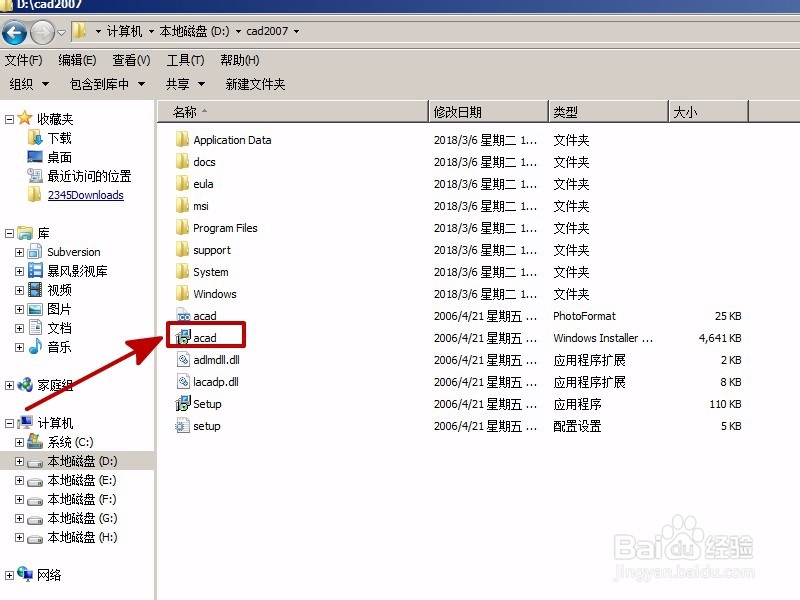
Task: Open the 编辑(E) menu
Action: [x=77, y=60]
